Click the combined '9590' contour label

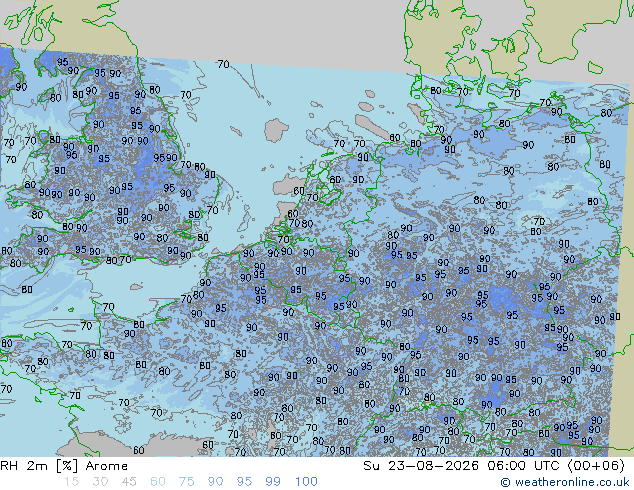165,157
